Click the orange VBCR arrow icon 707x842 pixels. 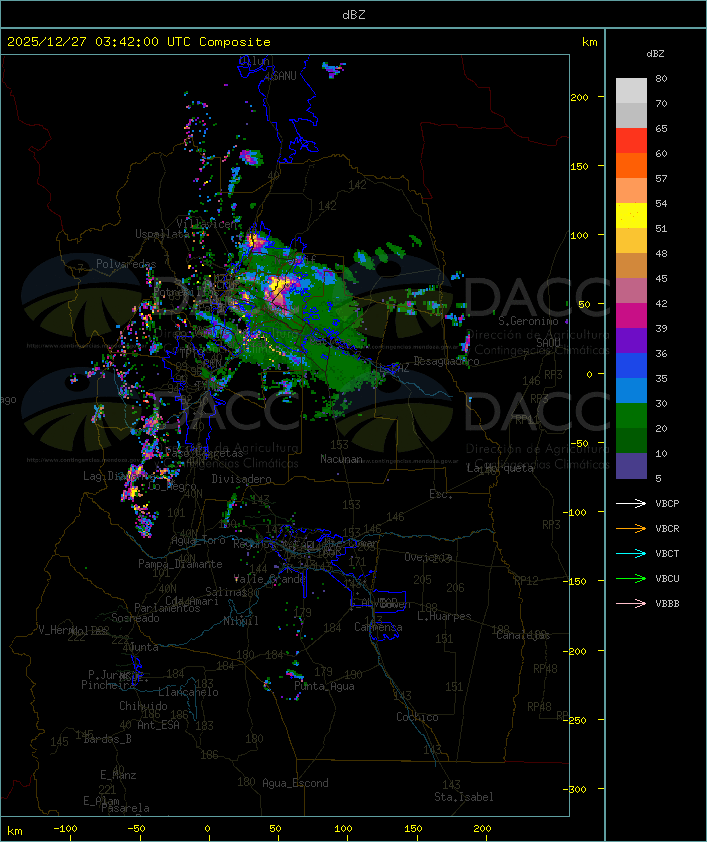[631, 528]
